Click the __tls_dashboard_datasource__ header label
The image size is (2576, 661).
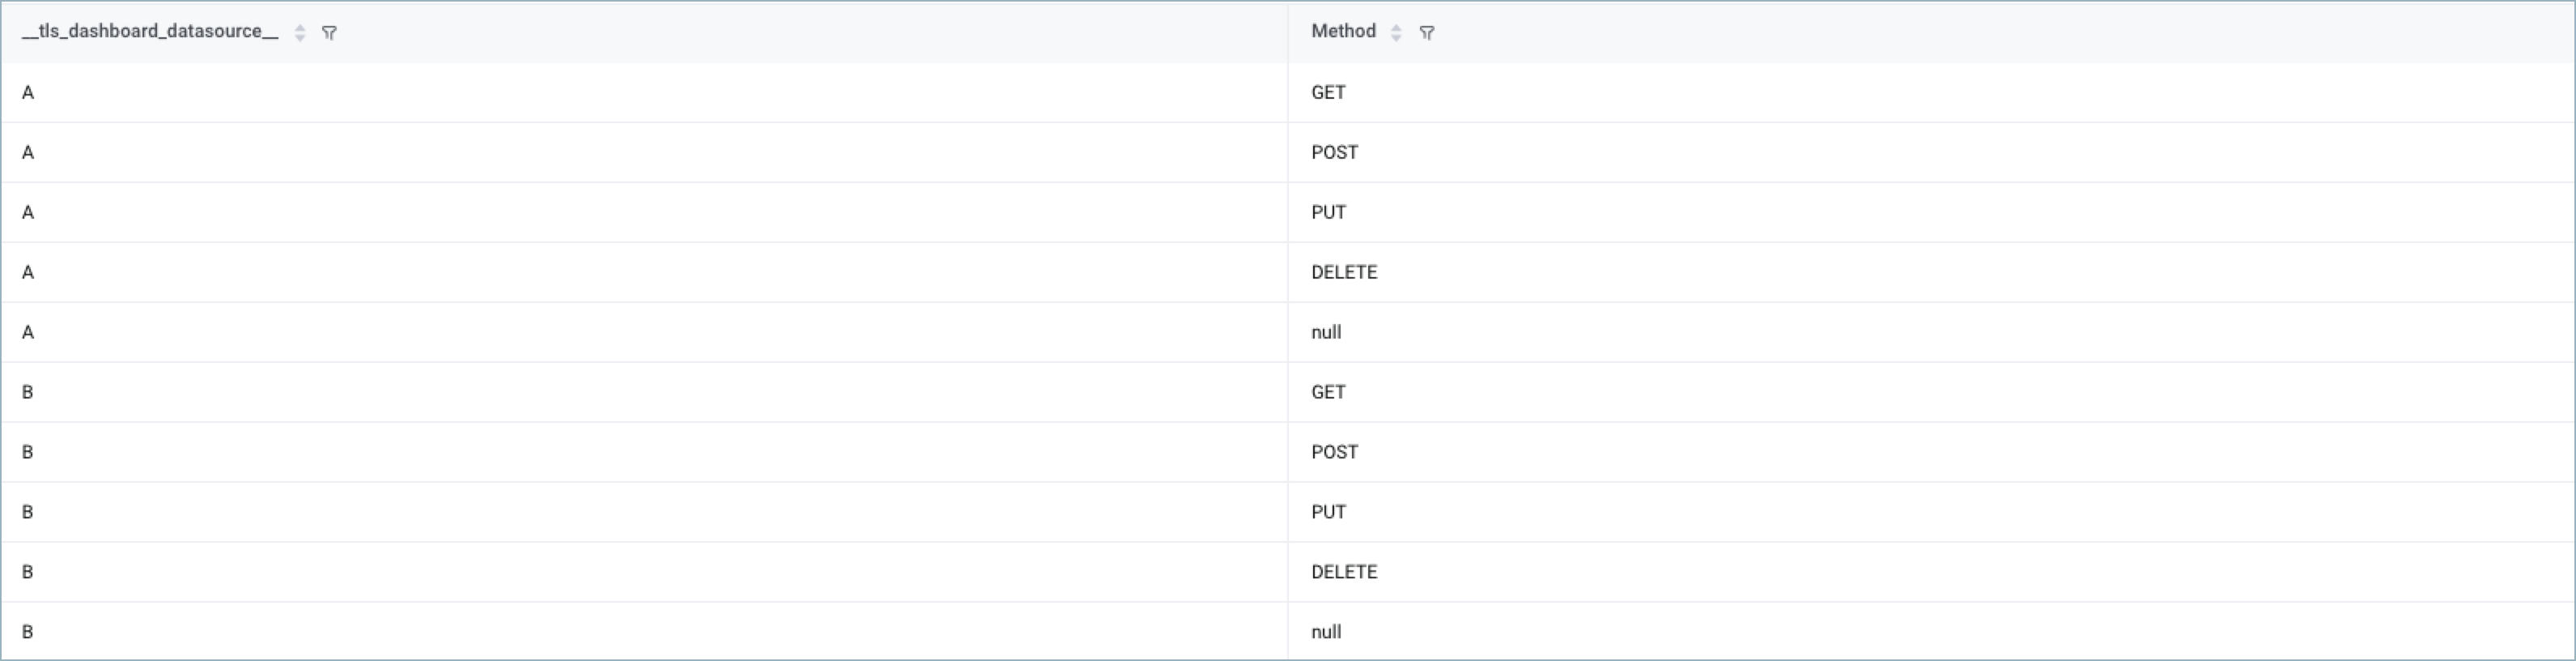tap(150, 31)
